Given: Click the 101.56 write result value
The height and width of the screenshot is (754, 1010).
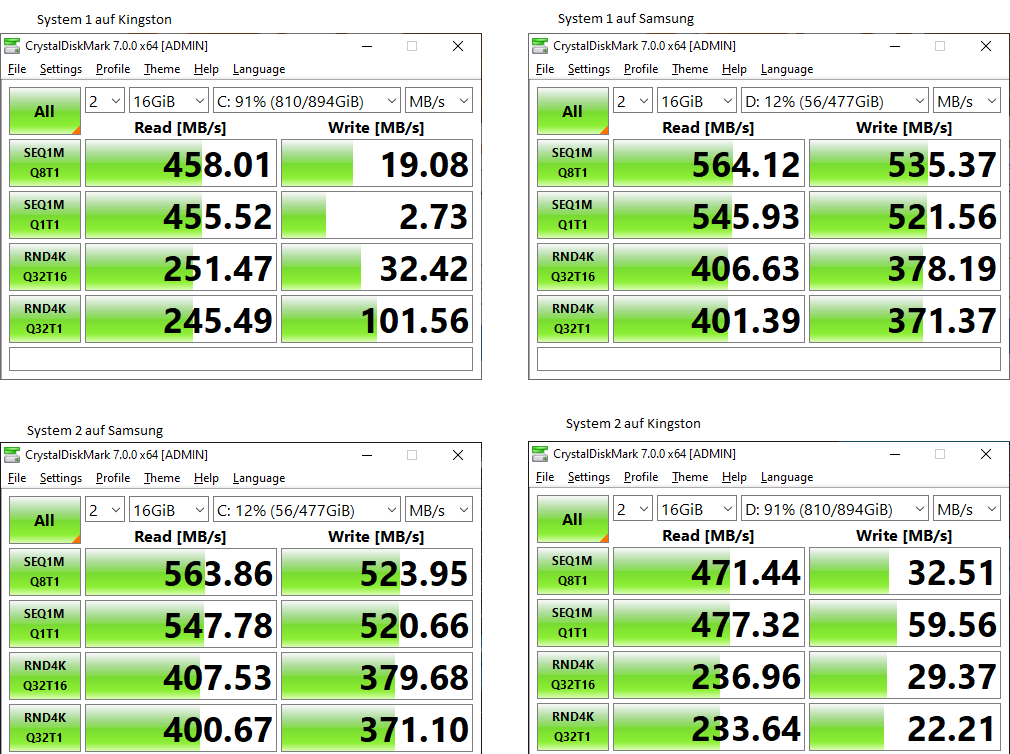Looking at the screenshot, I should (x=377, y=319).
